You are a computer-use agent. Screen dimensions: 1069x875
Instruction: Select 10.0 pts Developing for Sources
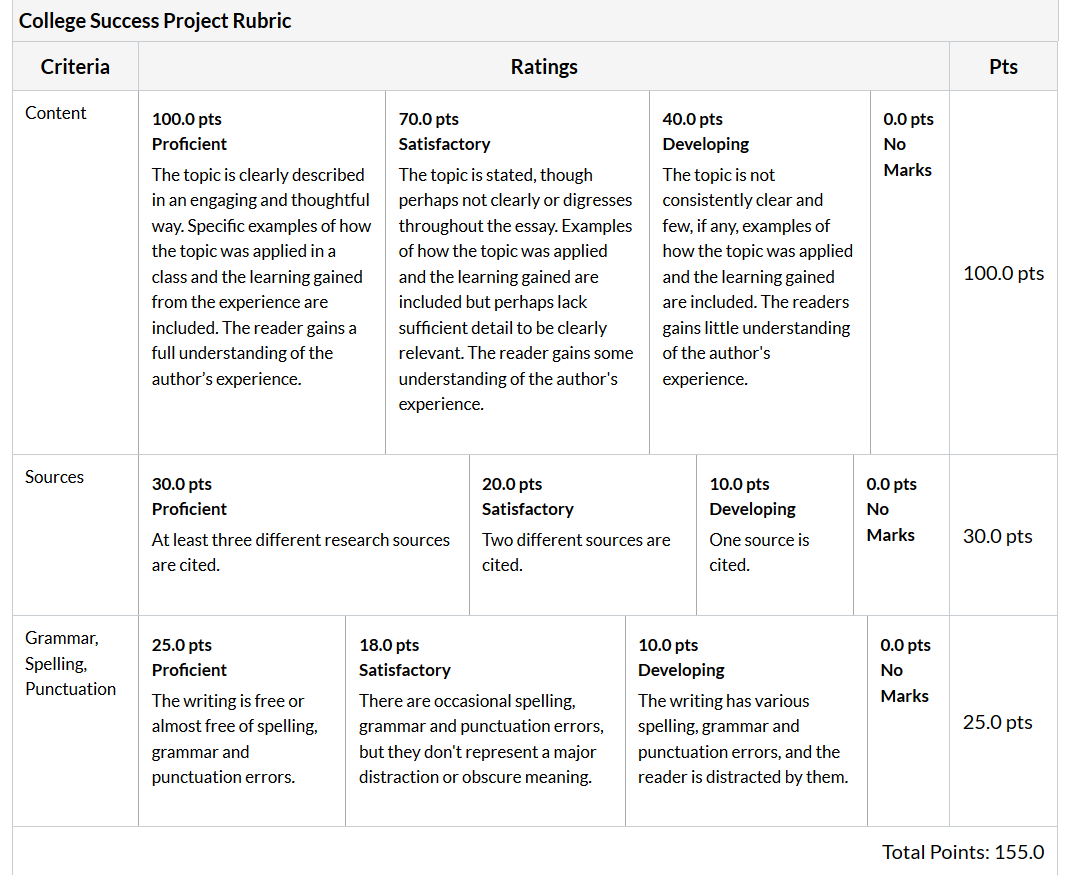[x=774, y=535]
